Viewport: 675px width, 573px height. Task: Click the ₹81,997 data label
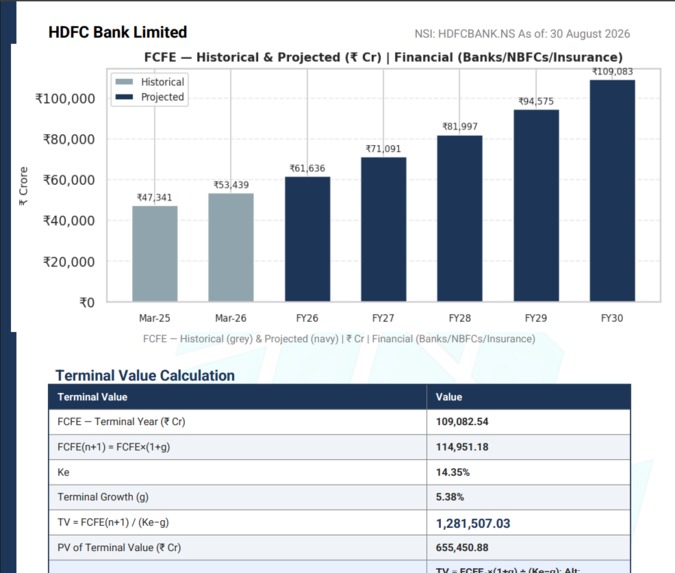pos(460,127)
